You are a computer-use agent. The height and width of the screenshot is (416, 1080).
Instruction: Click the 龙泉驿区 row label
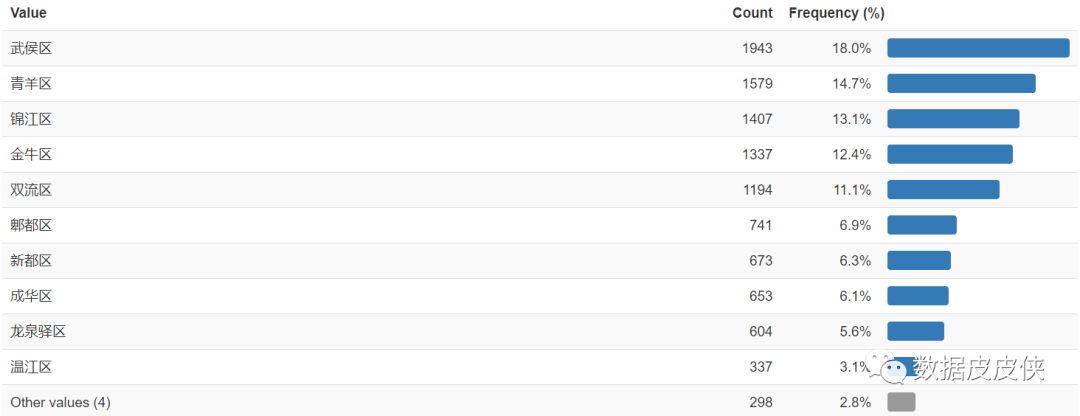[38, 331]
